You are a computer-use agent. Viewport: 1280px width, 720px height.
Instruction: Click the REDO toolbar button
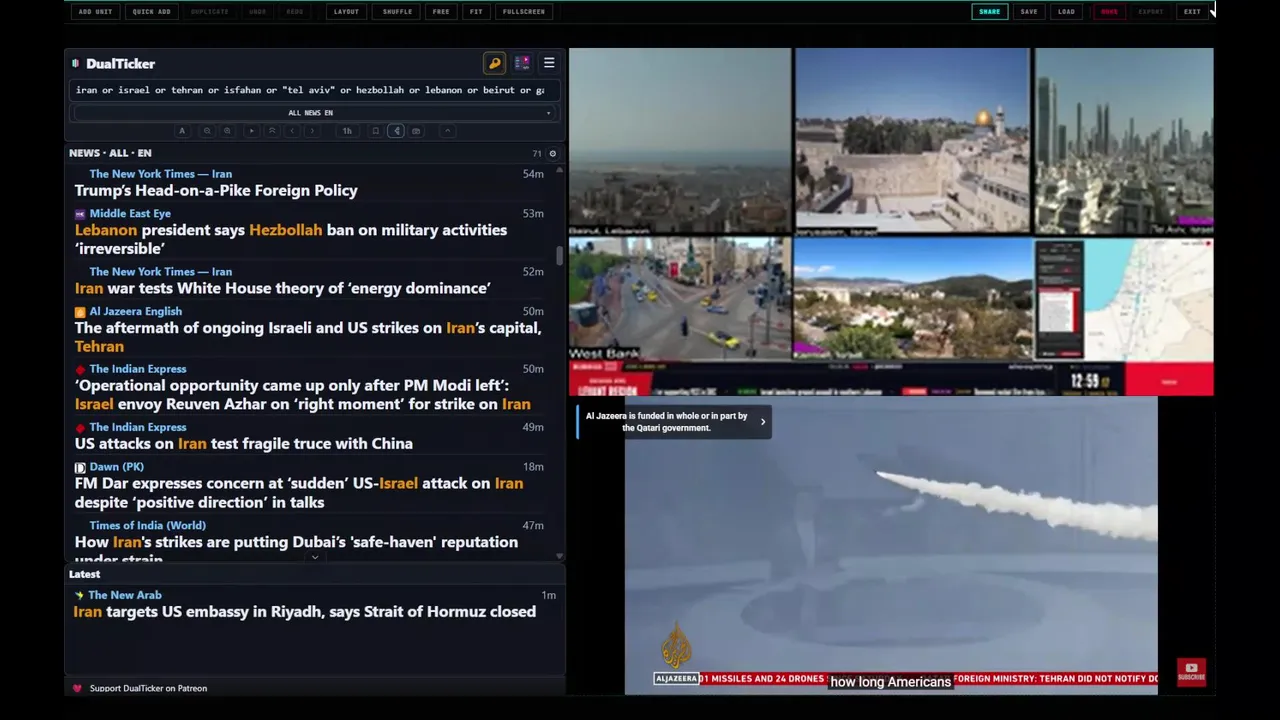tap(295, 12)
